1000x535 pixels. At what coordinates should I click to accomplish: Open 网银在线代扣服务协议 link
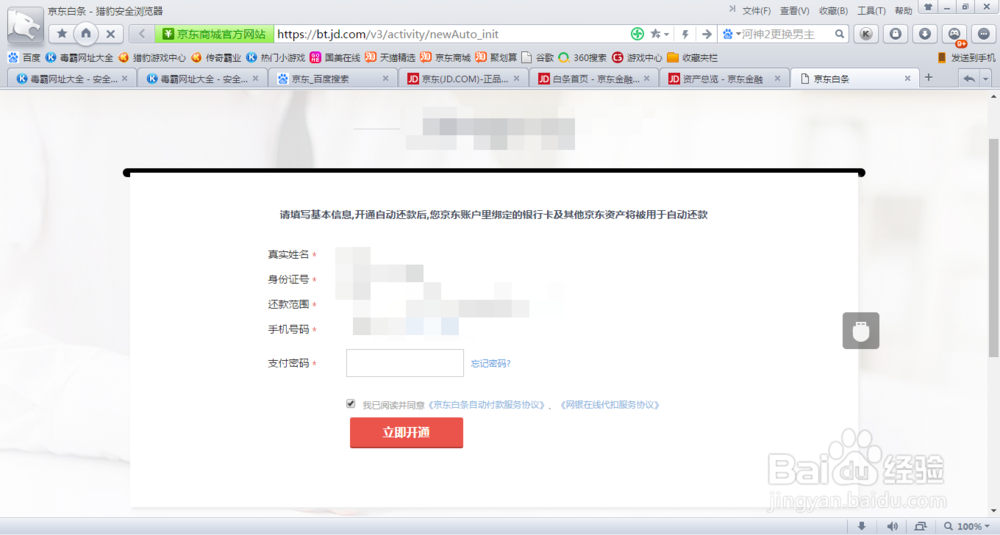tap(609, 405)
